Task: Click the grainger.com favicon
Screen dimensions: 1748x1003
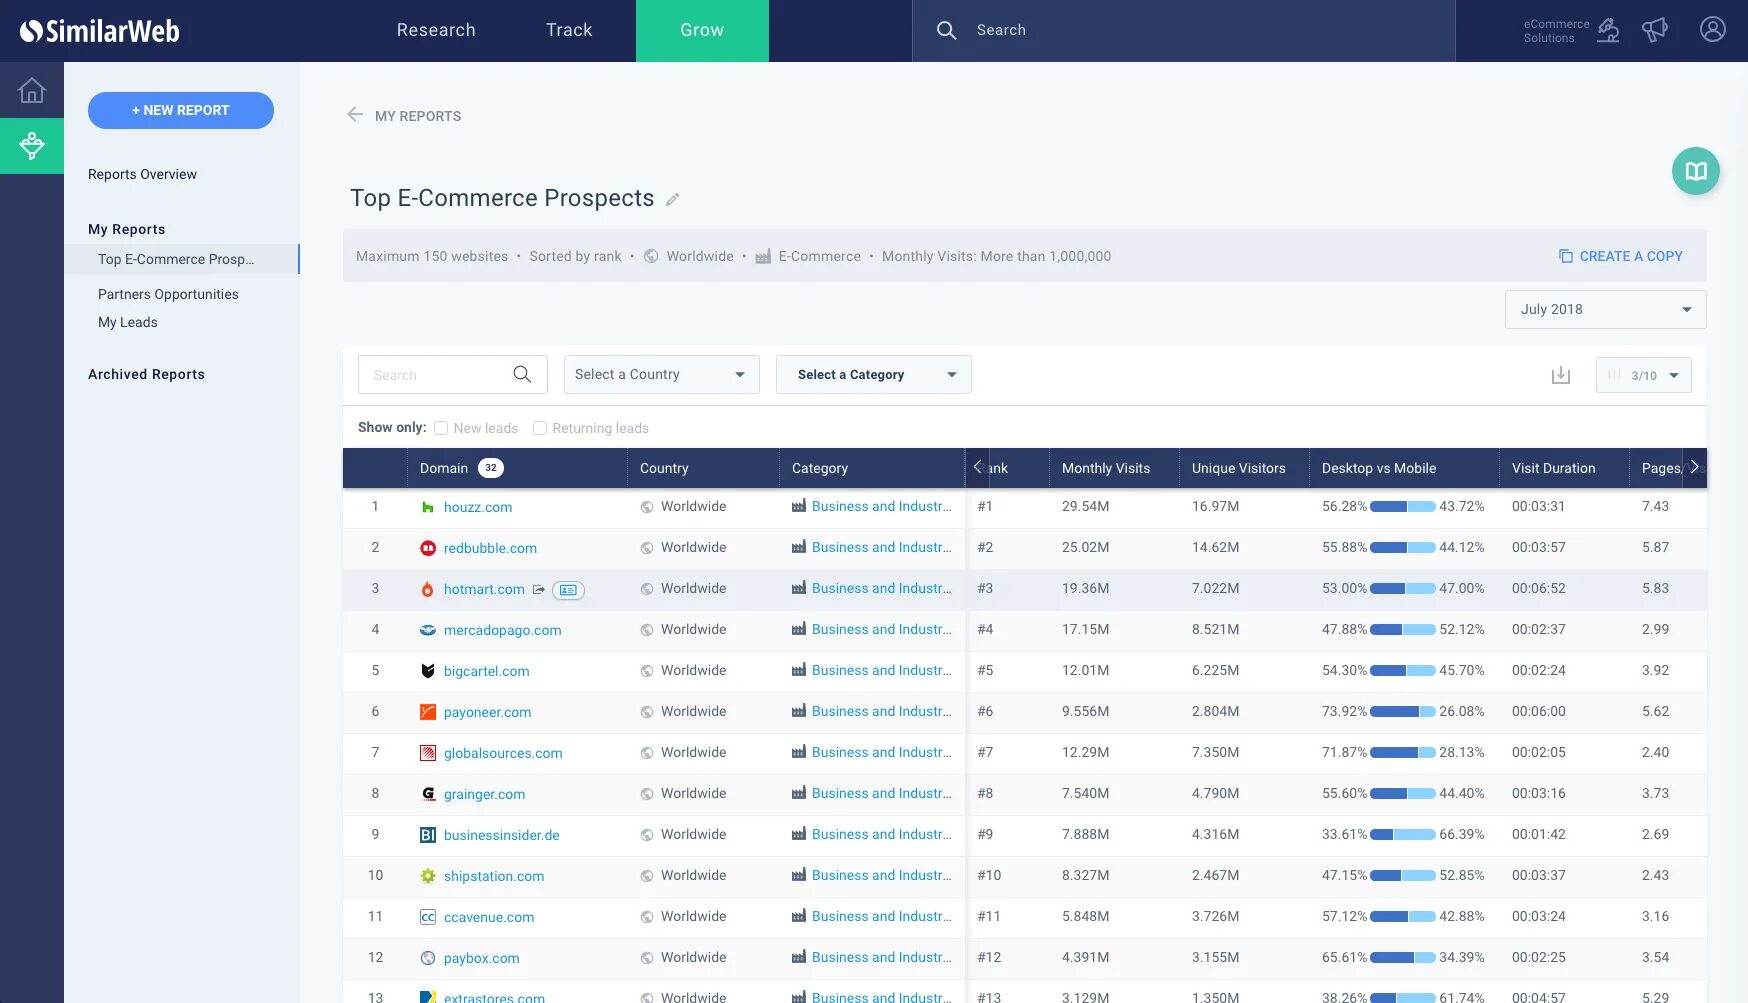Action: point(428,794)
